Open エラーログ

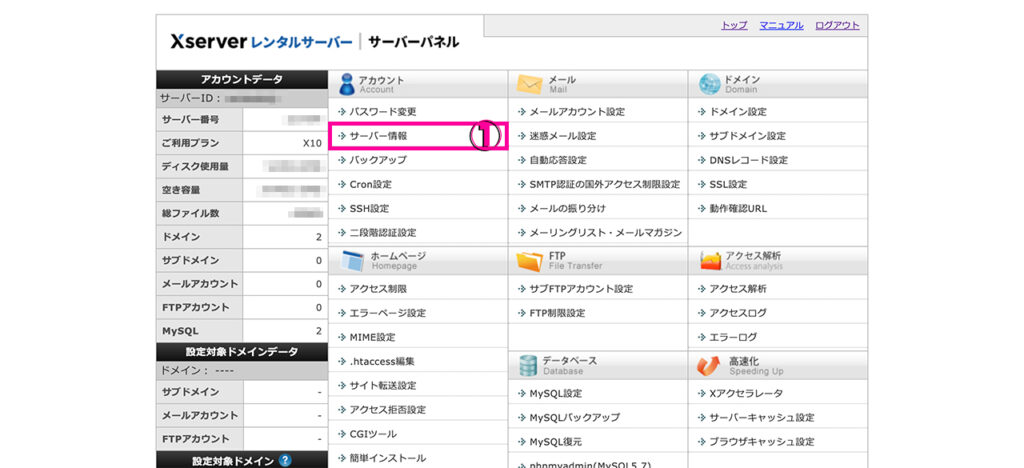click(x=733, y=337)
